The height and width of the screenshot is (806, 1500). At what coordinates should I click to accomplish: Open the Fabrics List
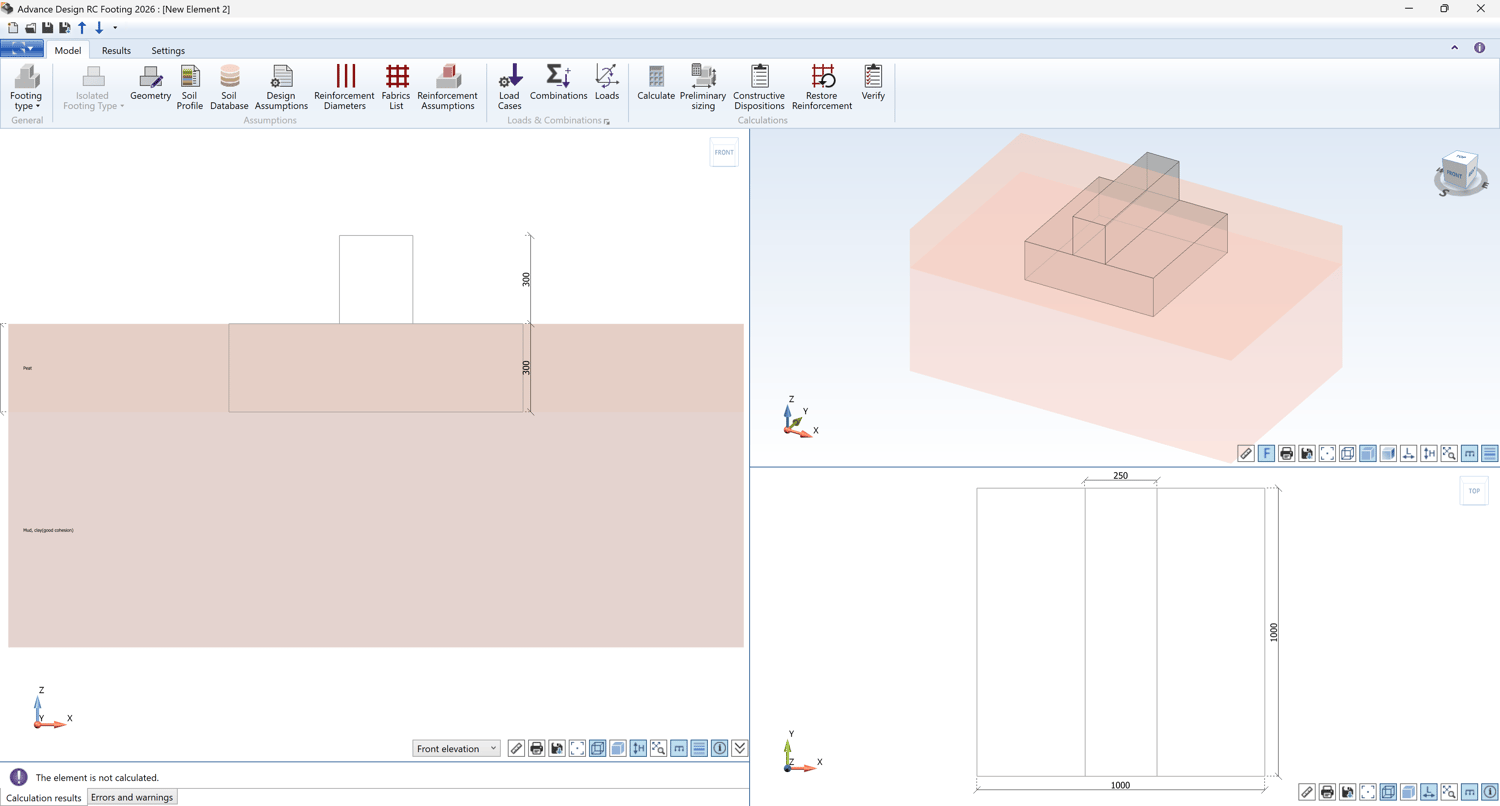(x=396, y=87)
